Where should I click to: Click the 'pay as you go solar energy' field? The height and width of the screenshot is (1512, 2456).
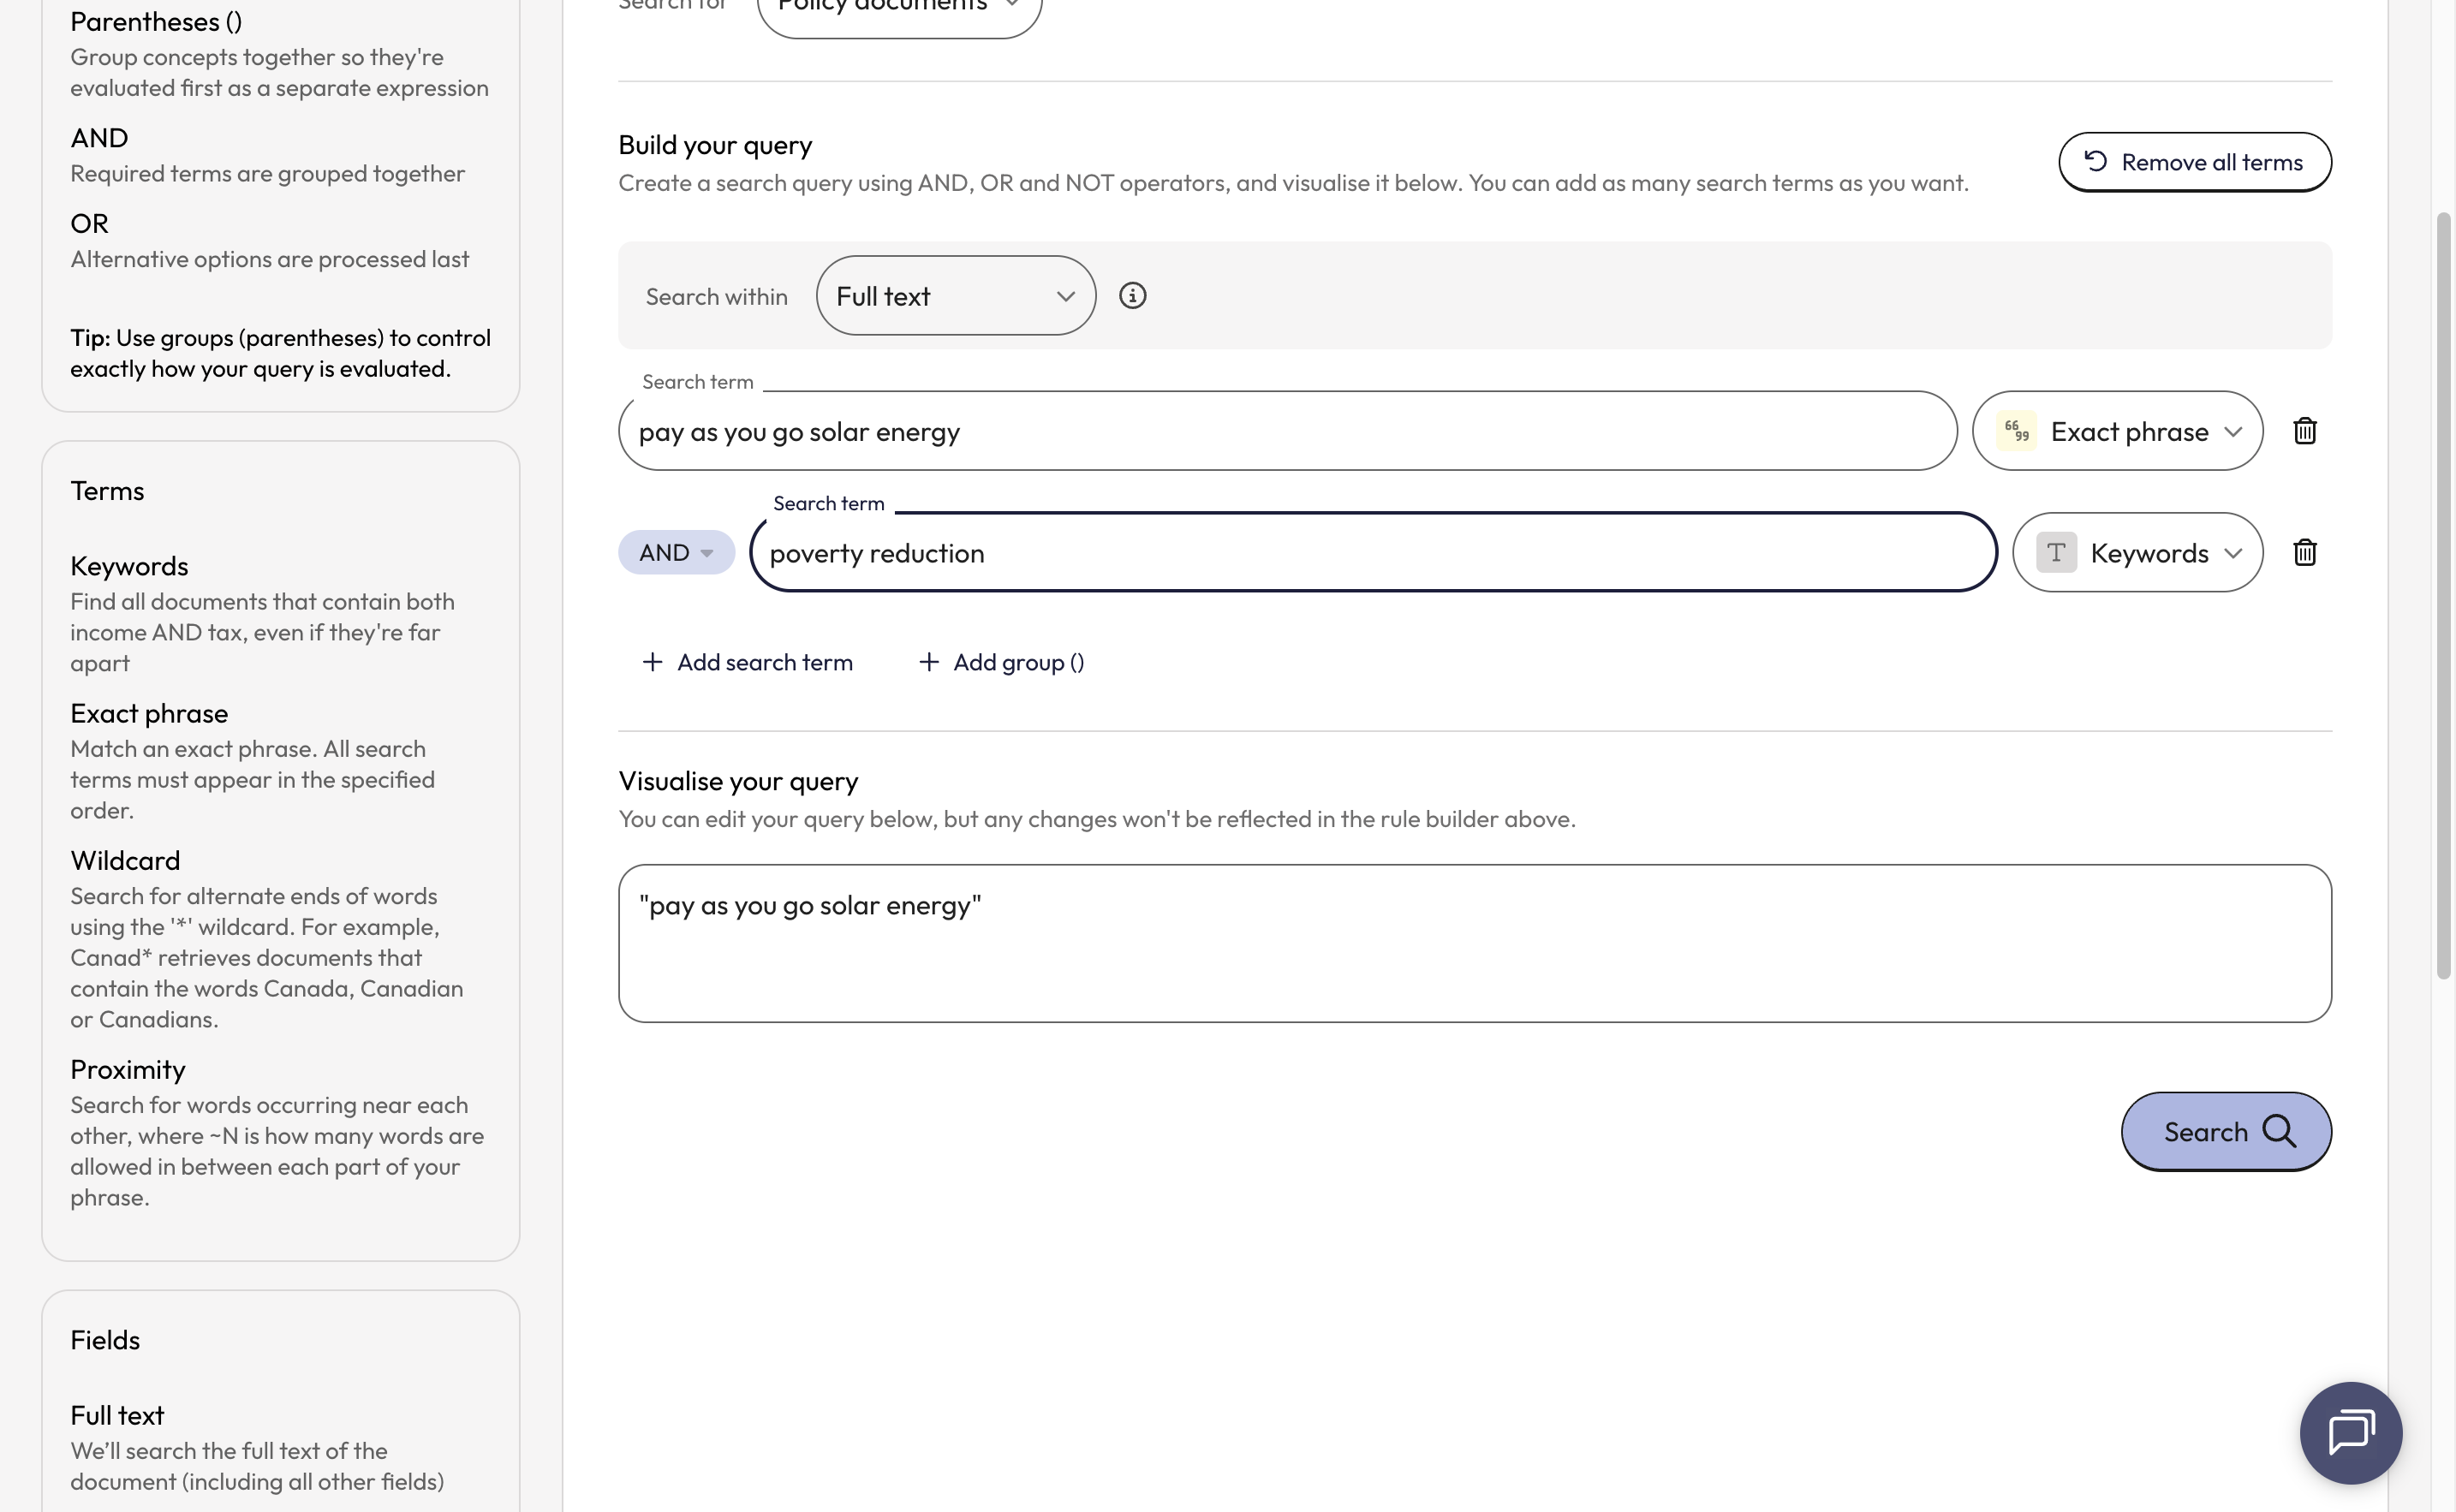(1287, 431)
